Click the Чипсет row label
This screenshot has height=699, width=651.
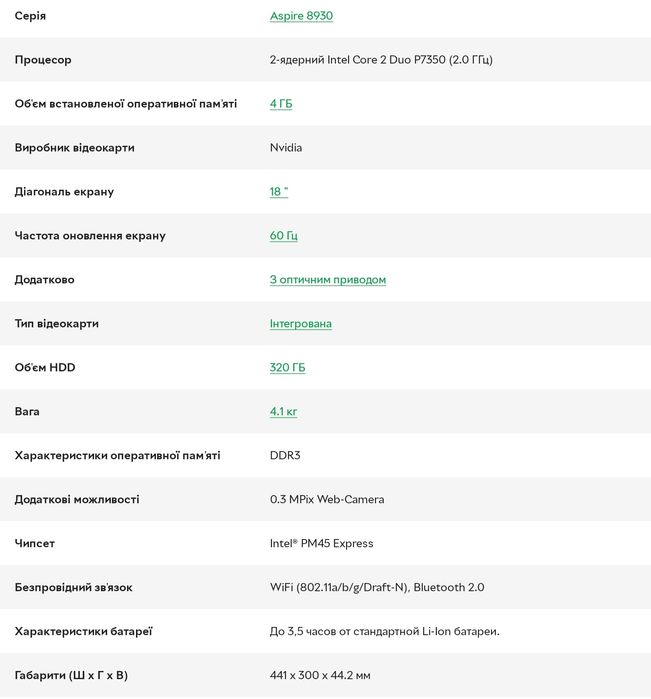click(x=35, y=543)
